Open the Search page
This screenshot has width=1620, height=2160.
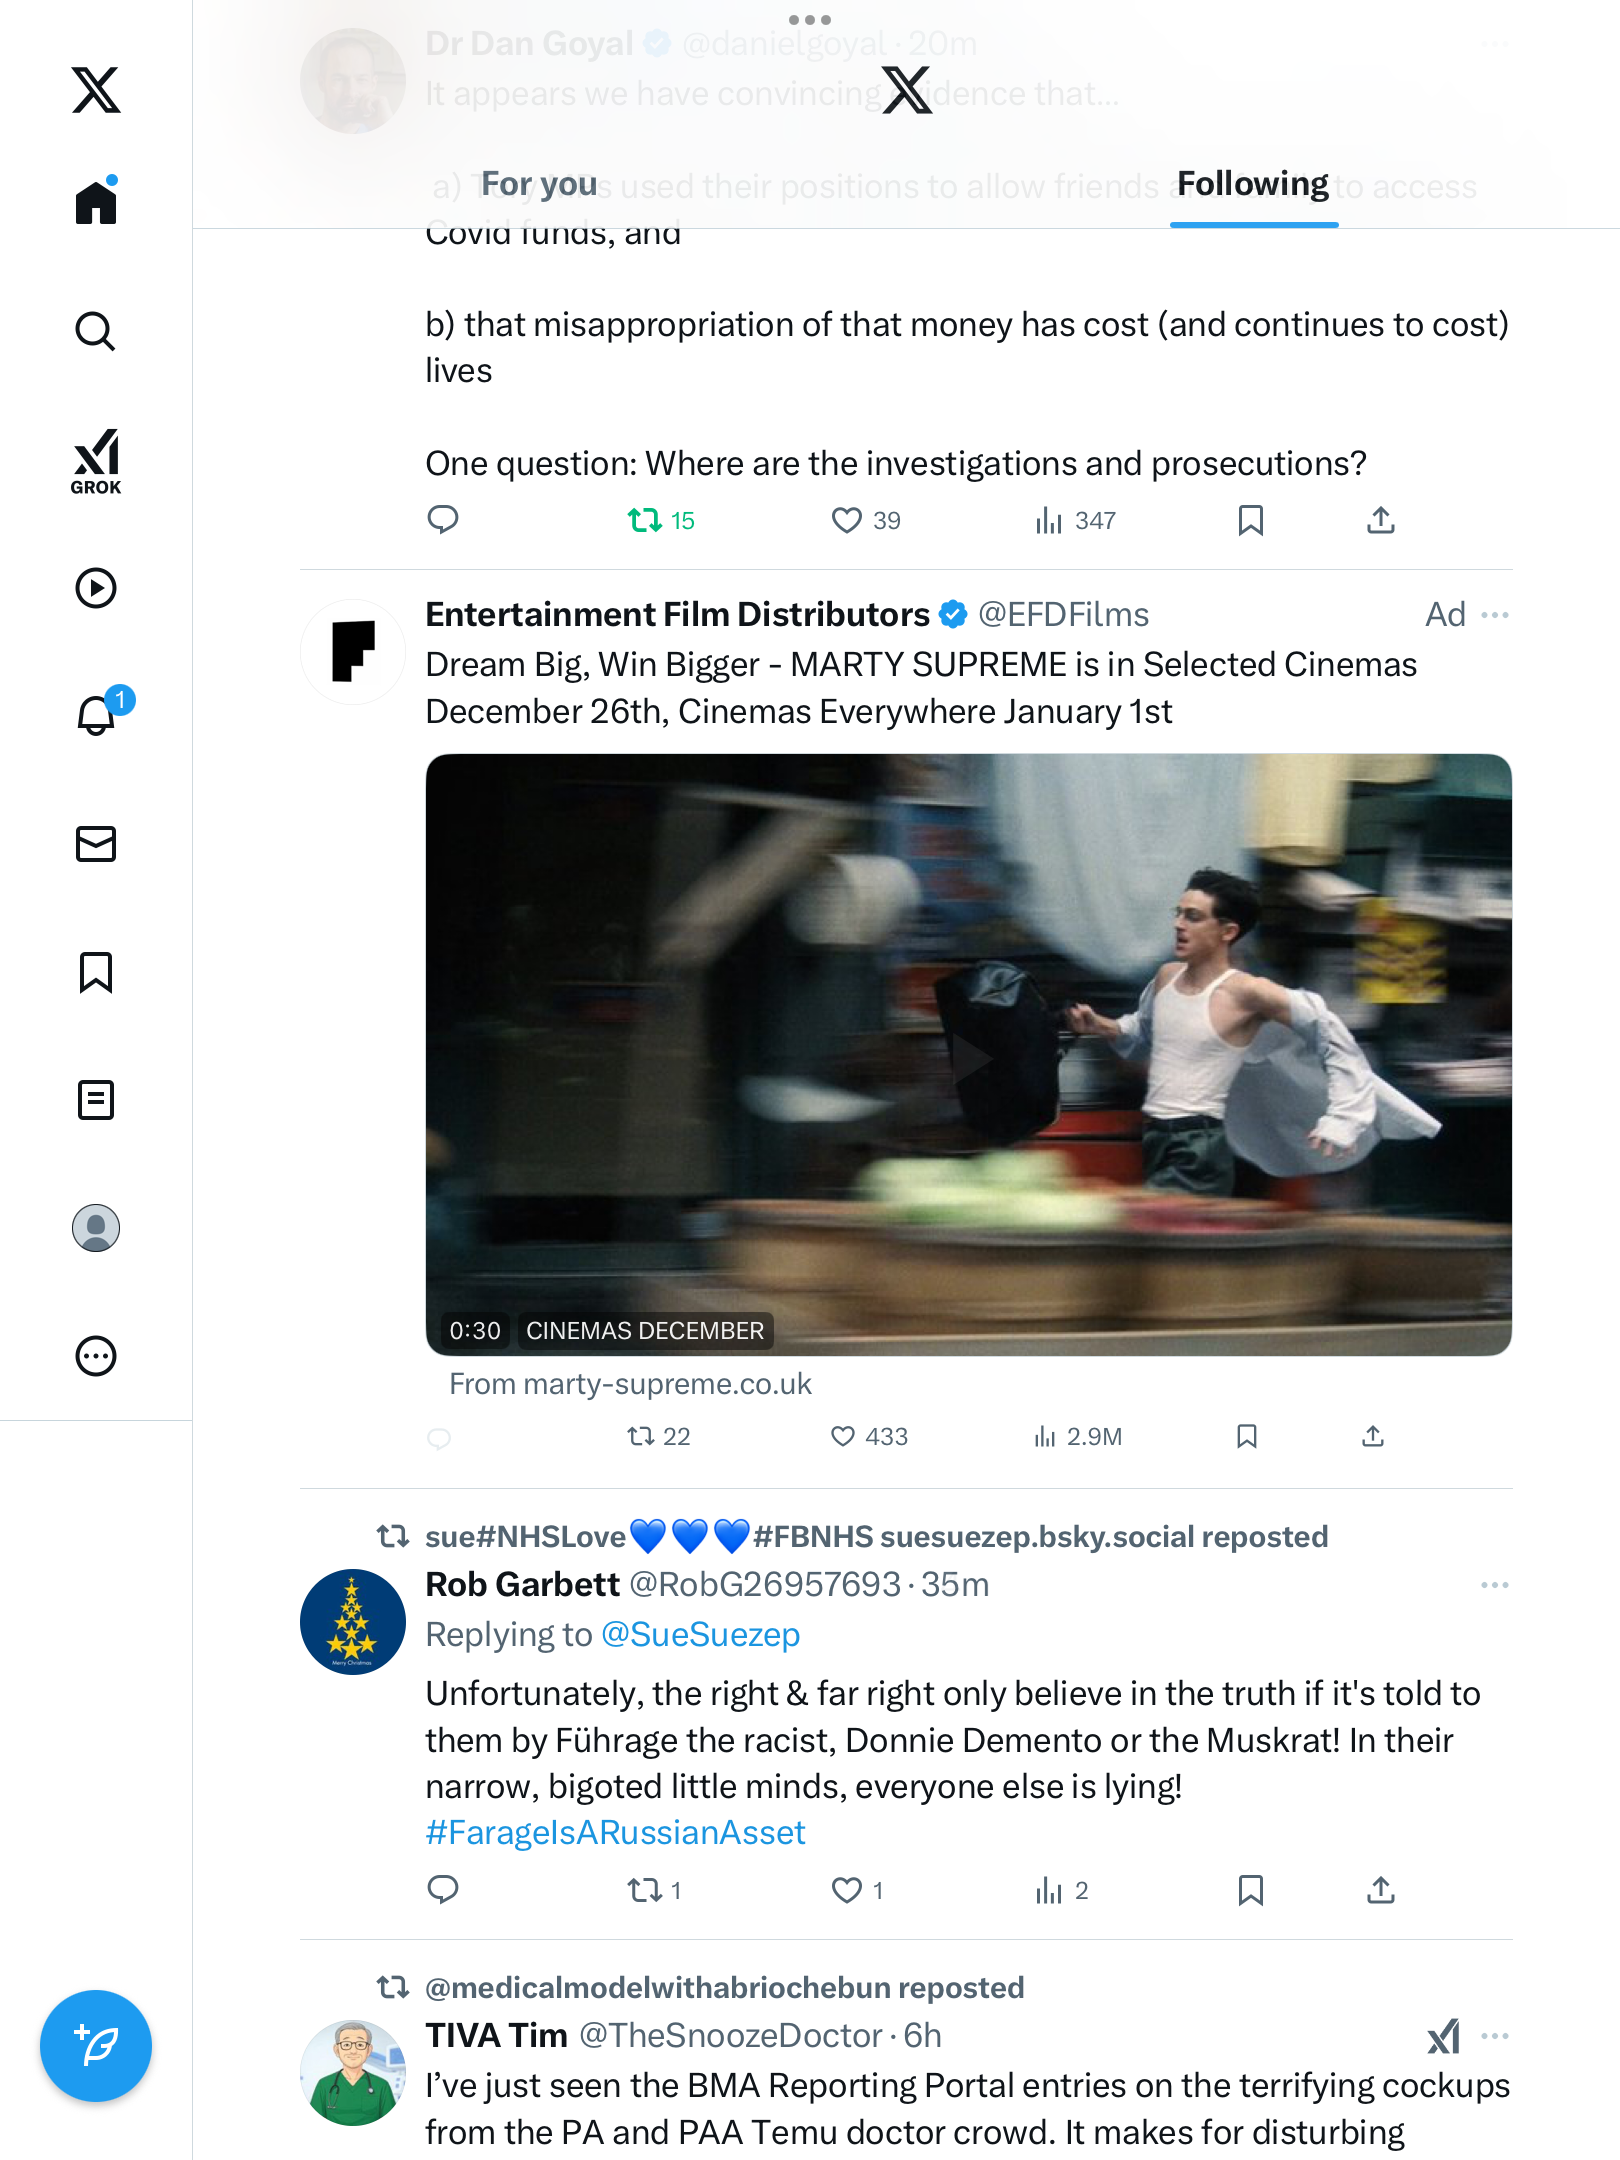tap(96, 331)
